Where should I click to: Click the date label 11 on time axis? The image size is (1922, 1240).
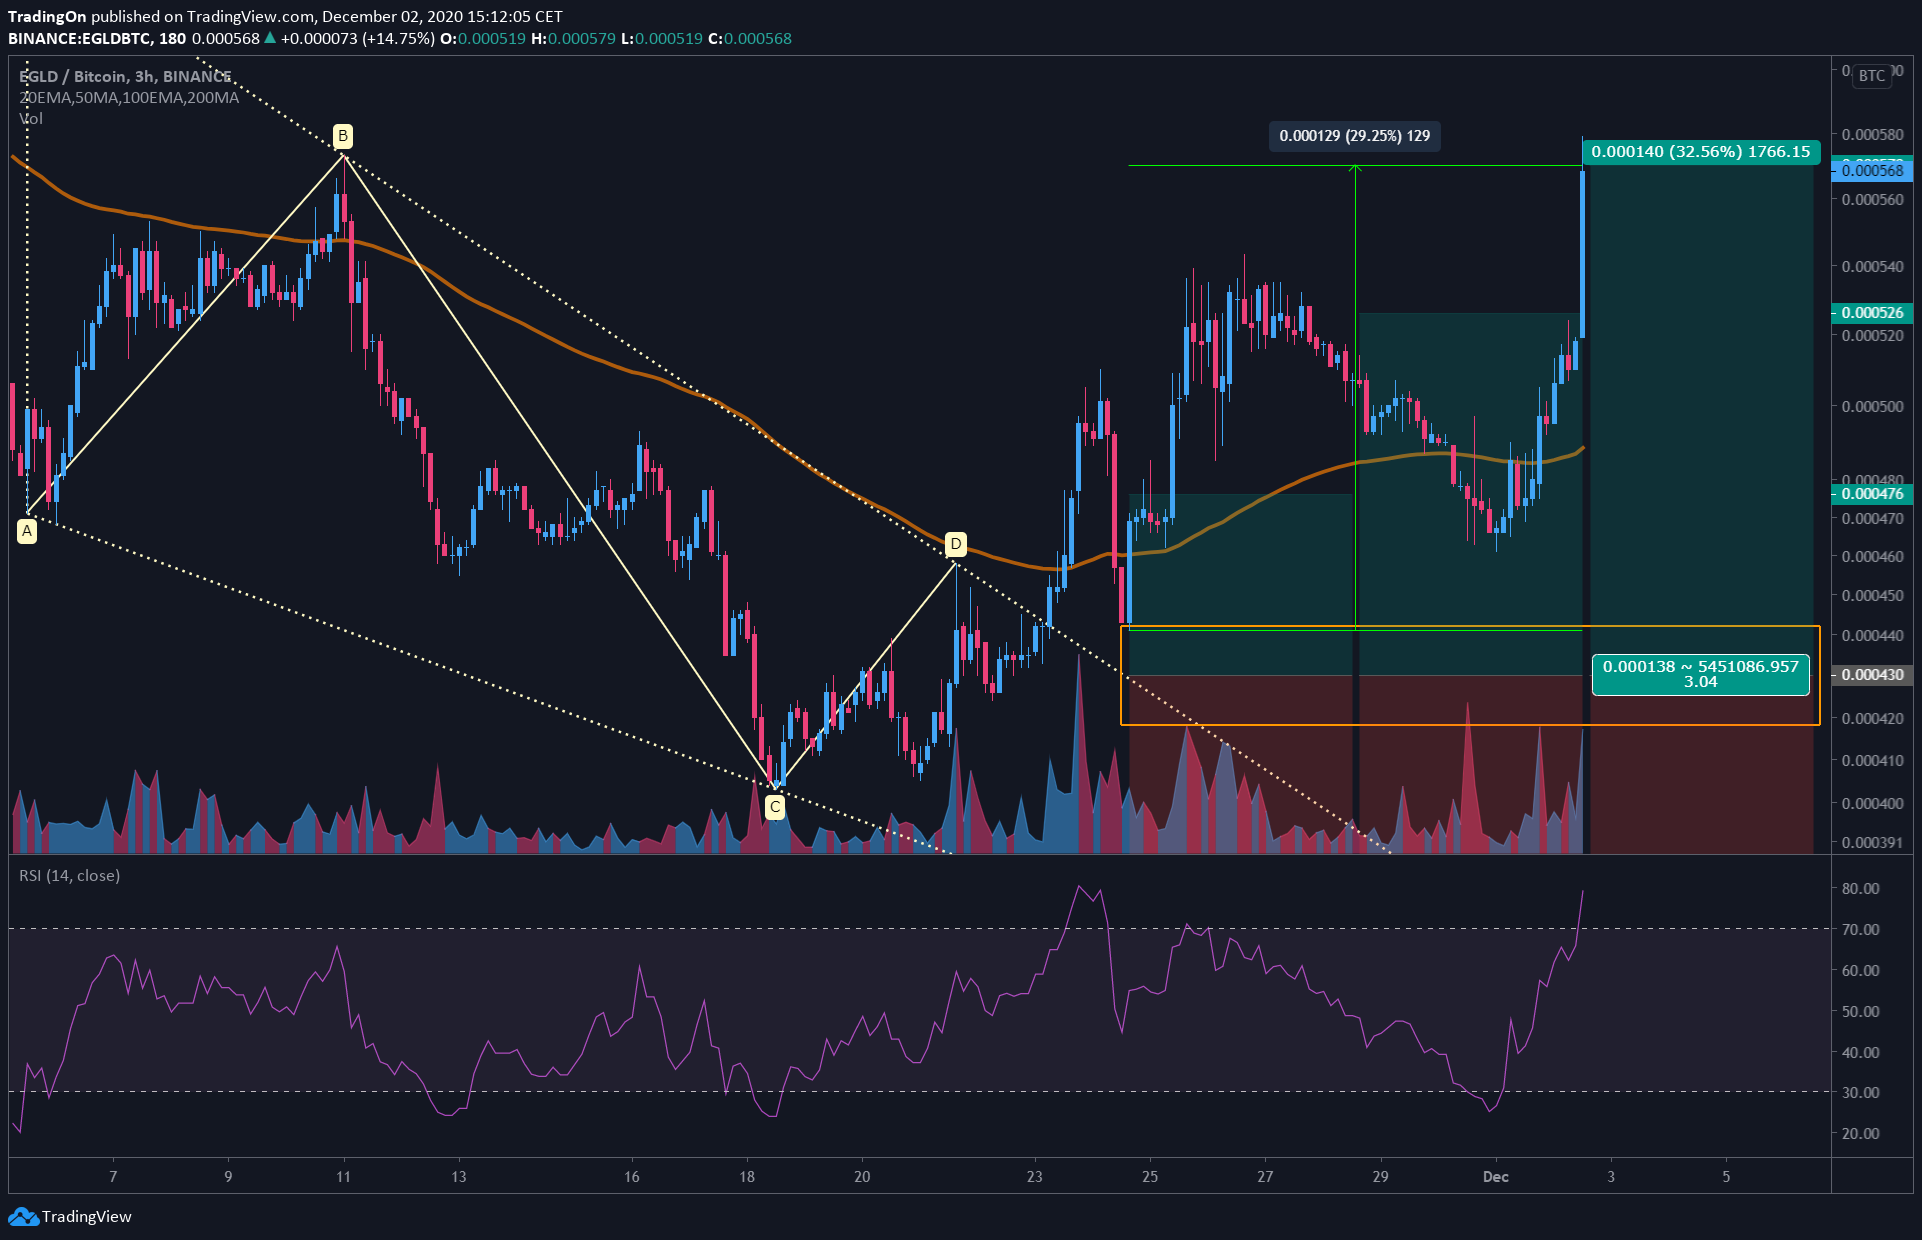343,1177
